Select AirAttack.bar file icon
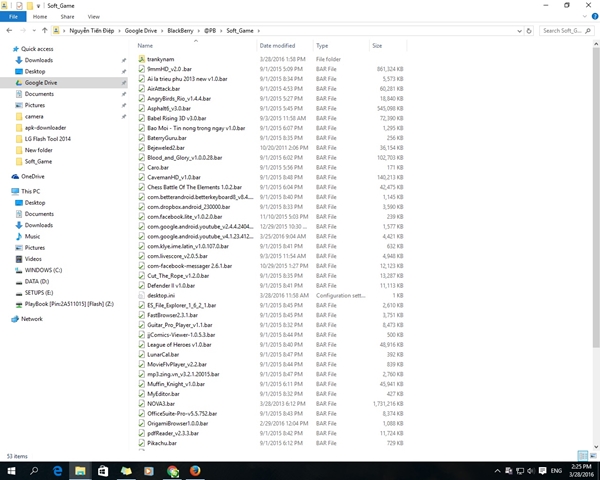The width and height of the screenshot is (600, 480). pyautogui.click(x=142, y=88)
